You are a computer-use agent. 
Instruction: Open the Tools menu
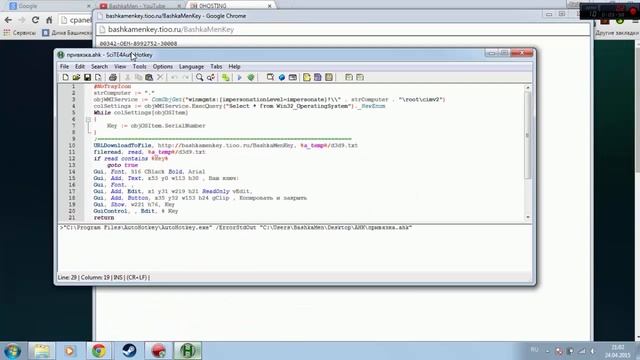click(139, 67)
